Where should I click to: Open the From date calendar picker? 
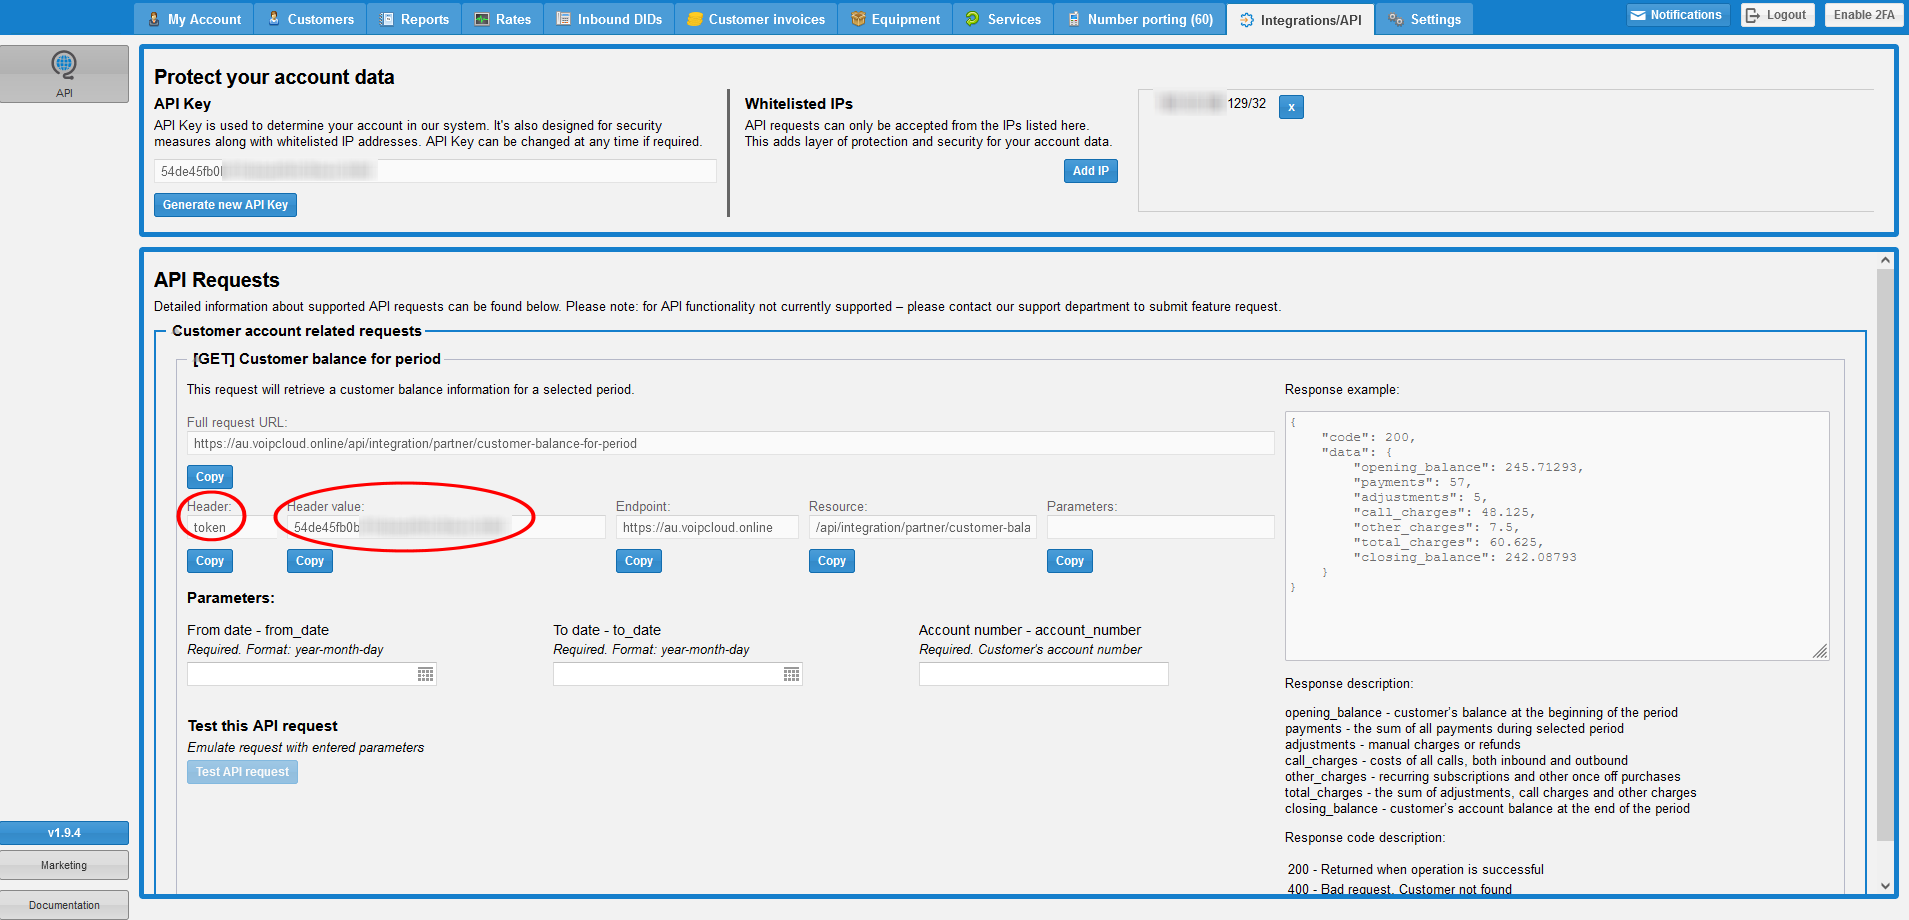pyautogui.click(x=426, y=675)
